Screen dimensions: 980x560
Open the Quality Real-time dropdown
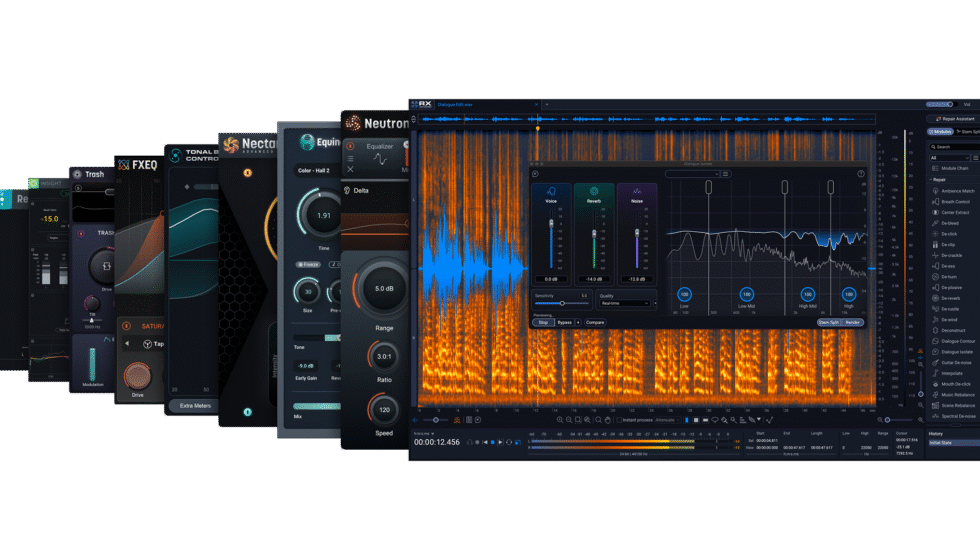pyautogui.click(x=624, y=303)
